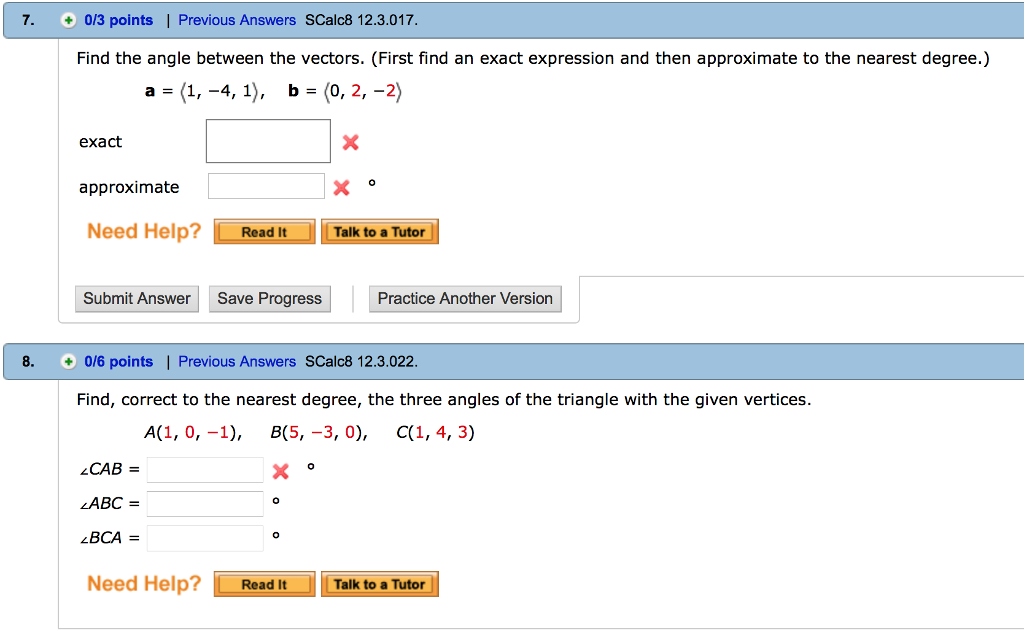The height and width of the screenshot is (641, 1024).
Task: Click the Submit Answer button
Action: click(x=136, y=298)
